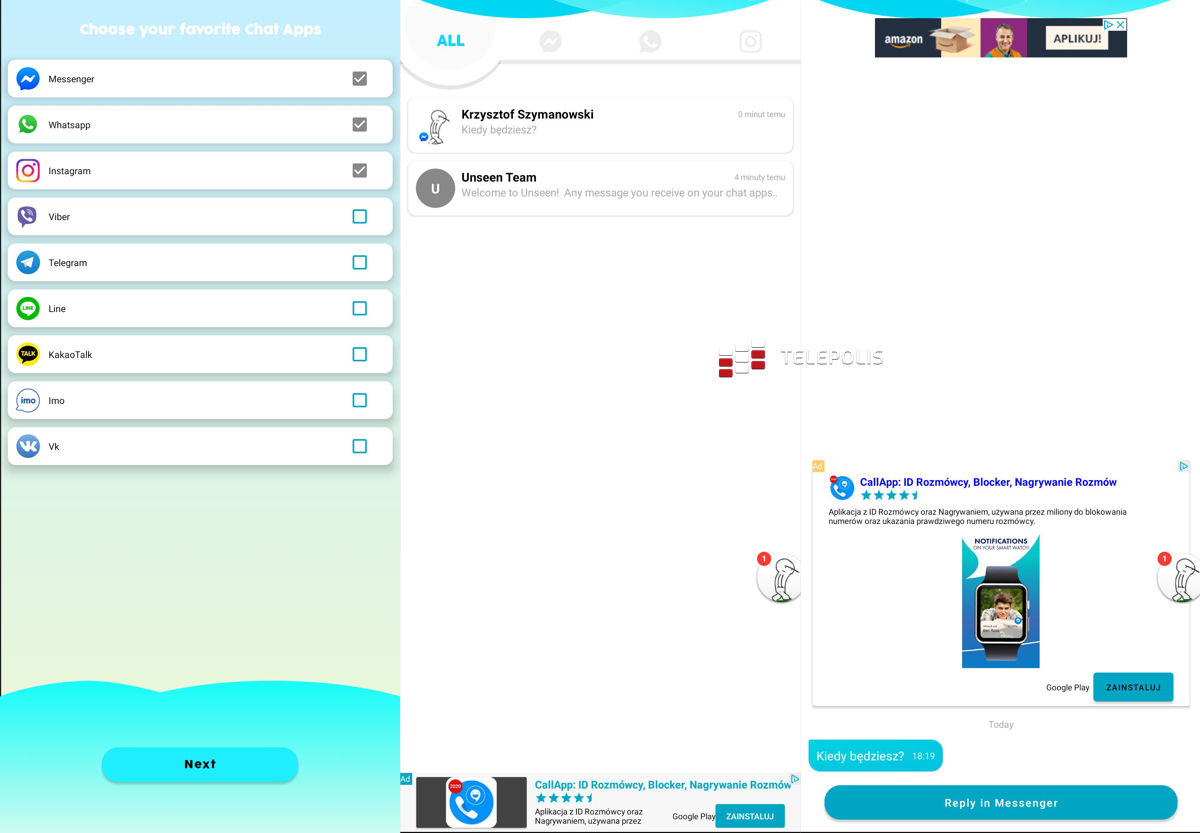
Task: Show the ALL messages tab
Action: (450, 41)
